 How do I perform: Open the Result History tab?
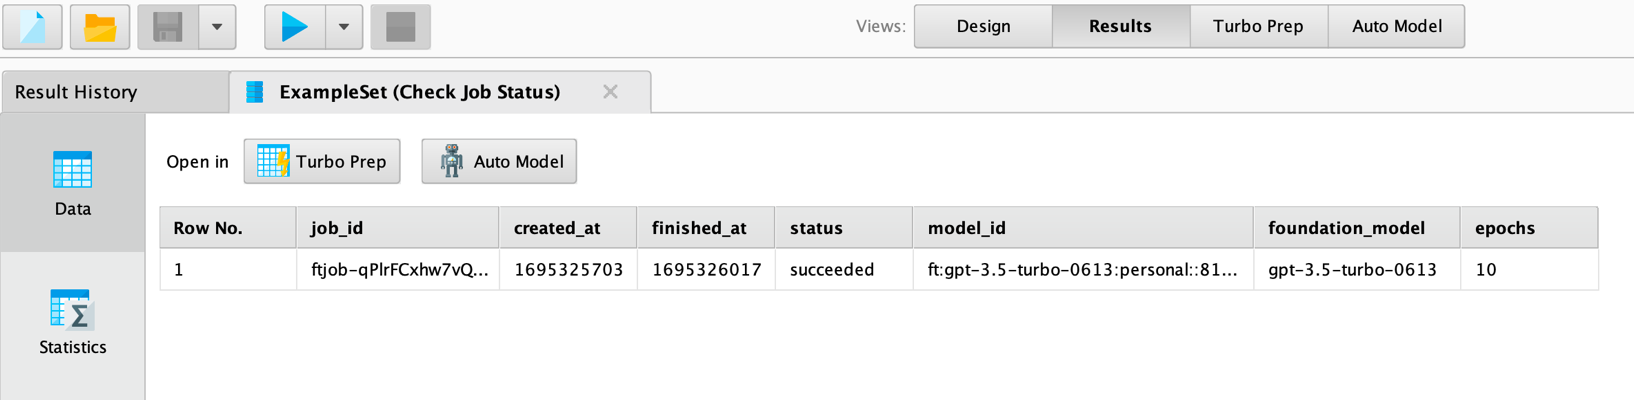(76, 92)
